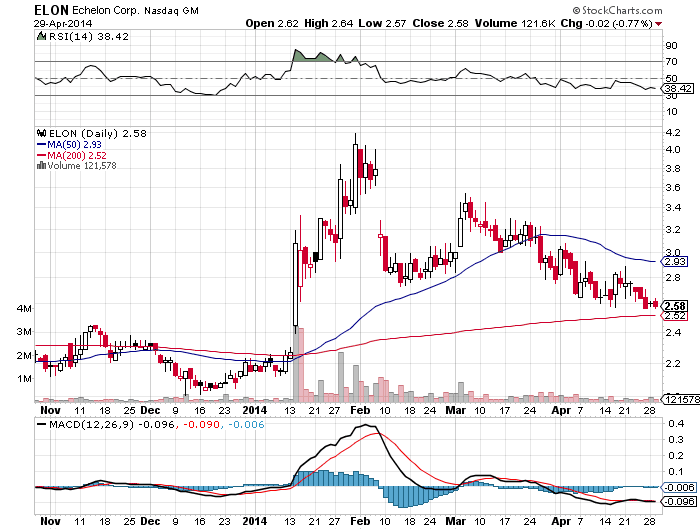
Task: Click the -0.096 tag on MACD axis
Action: pos(680,501)
